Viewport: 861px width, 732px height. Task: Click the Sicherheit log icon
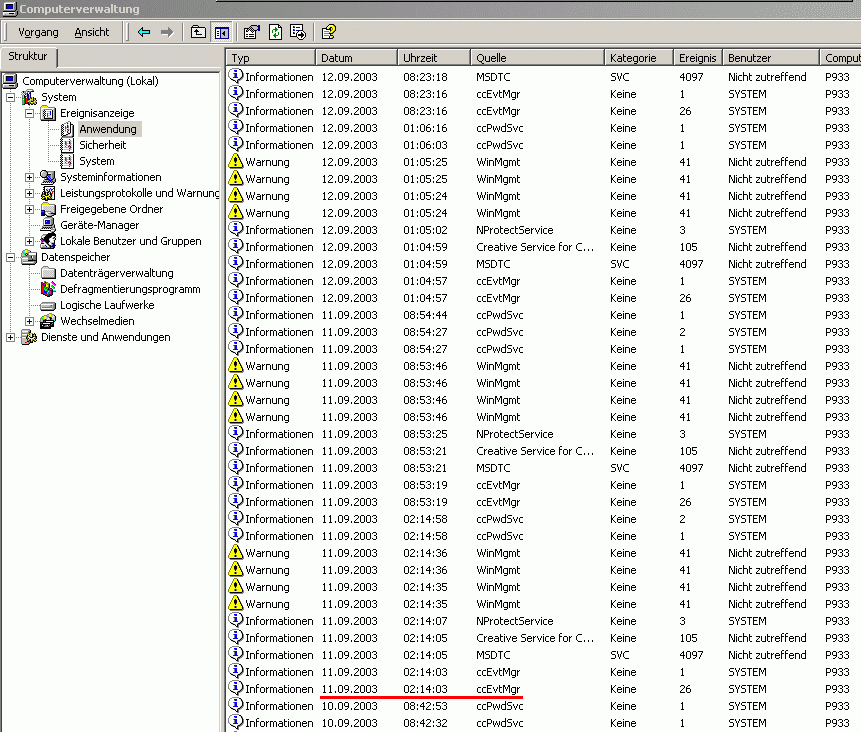tap(67, 145)
